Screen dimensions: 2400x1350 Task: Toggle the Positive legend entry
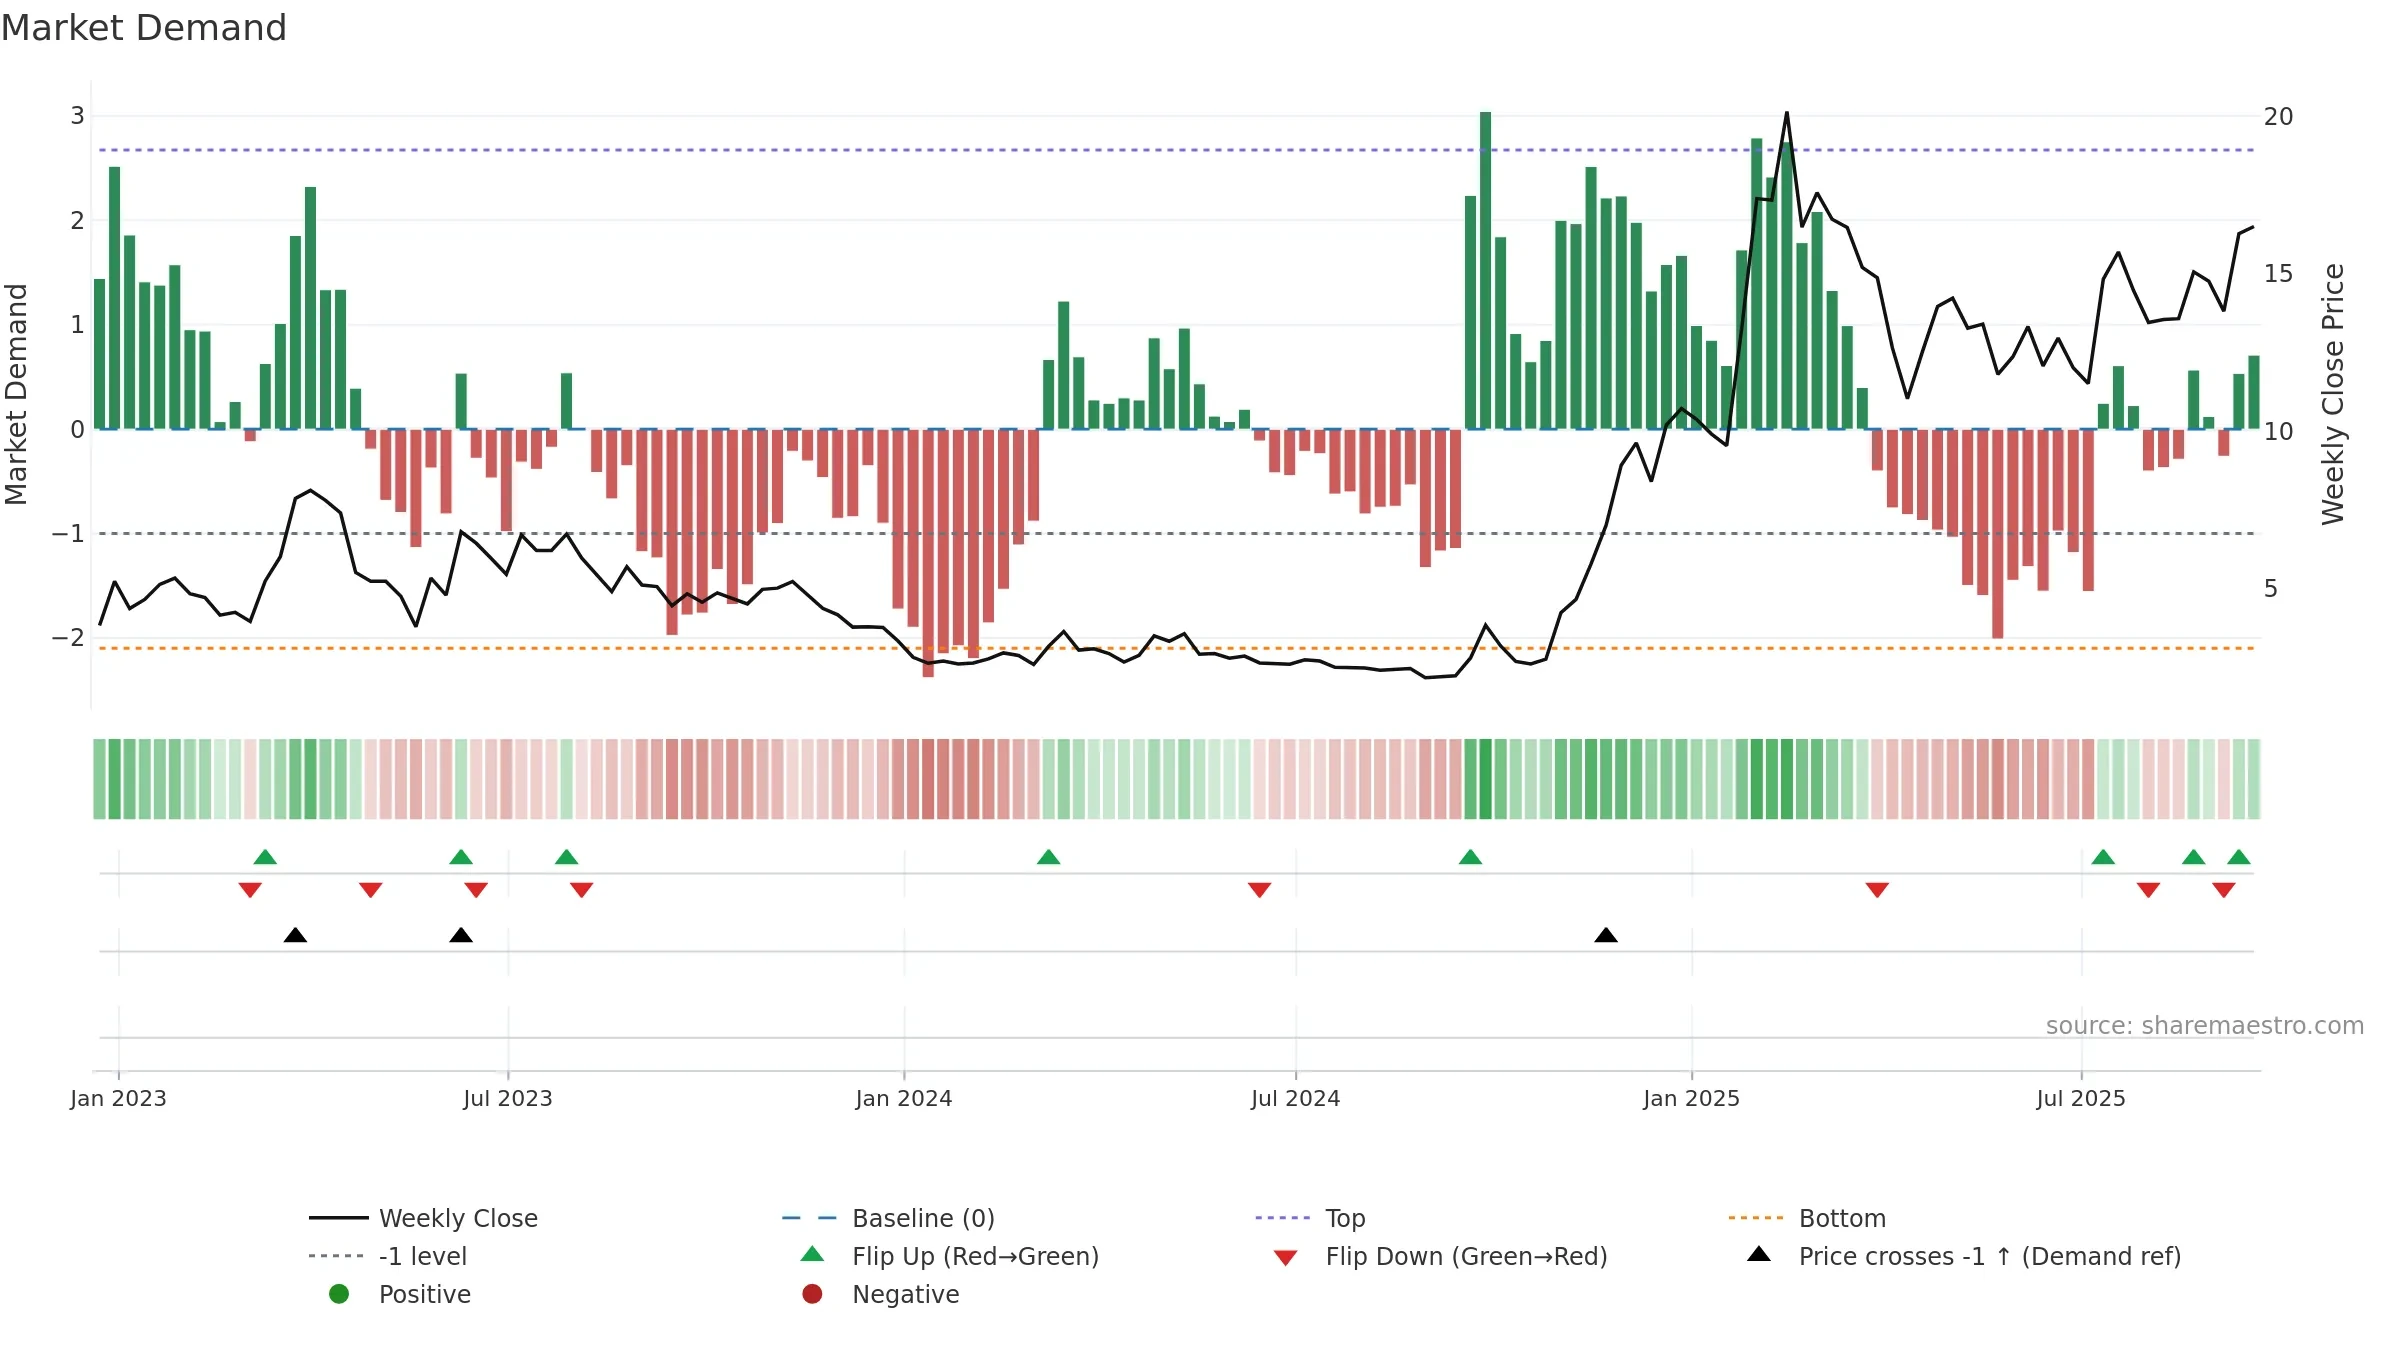click(400, 1294)
